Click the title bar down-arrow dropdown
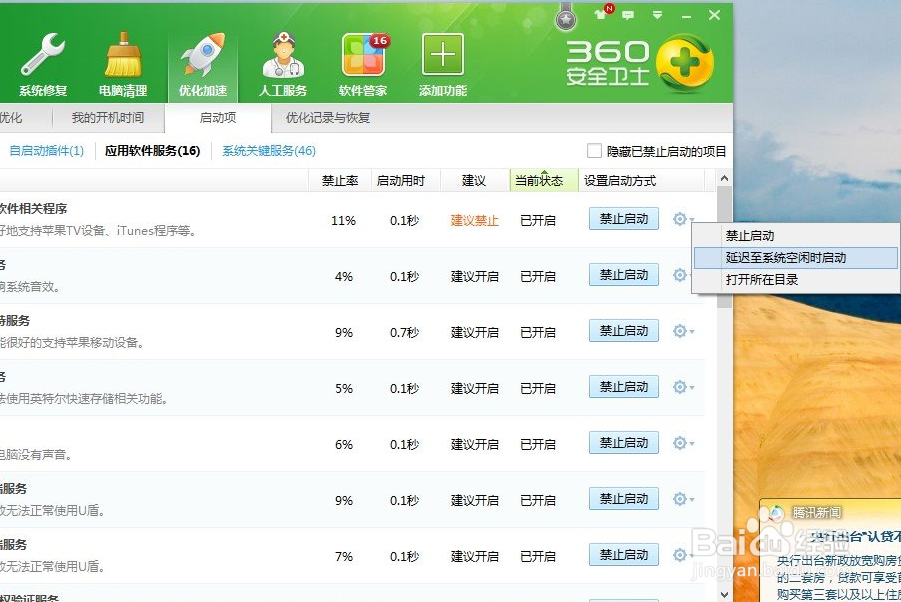Viewport: 901px width, 602px height. coord(657,15)
